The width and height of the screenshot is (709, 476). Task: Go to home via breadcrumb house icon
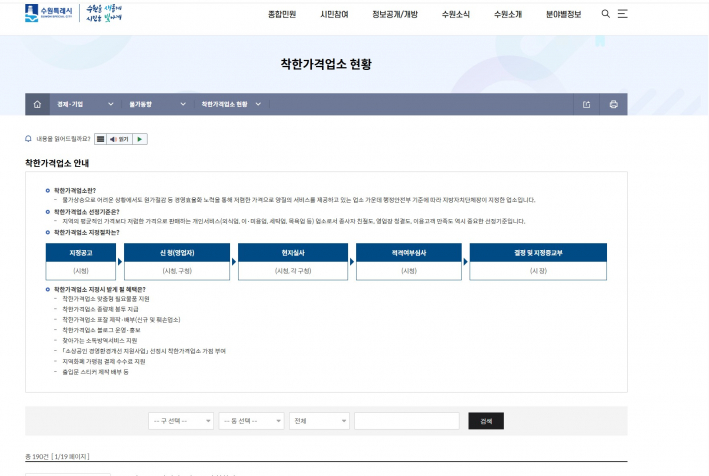(x=37, y=104)
